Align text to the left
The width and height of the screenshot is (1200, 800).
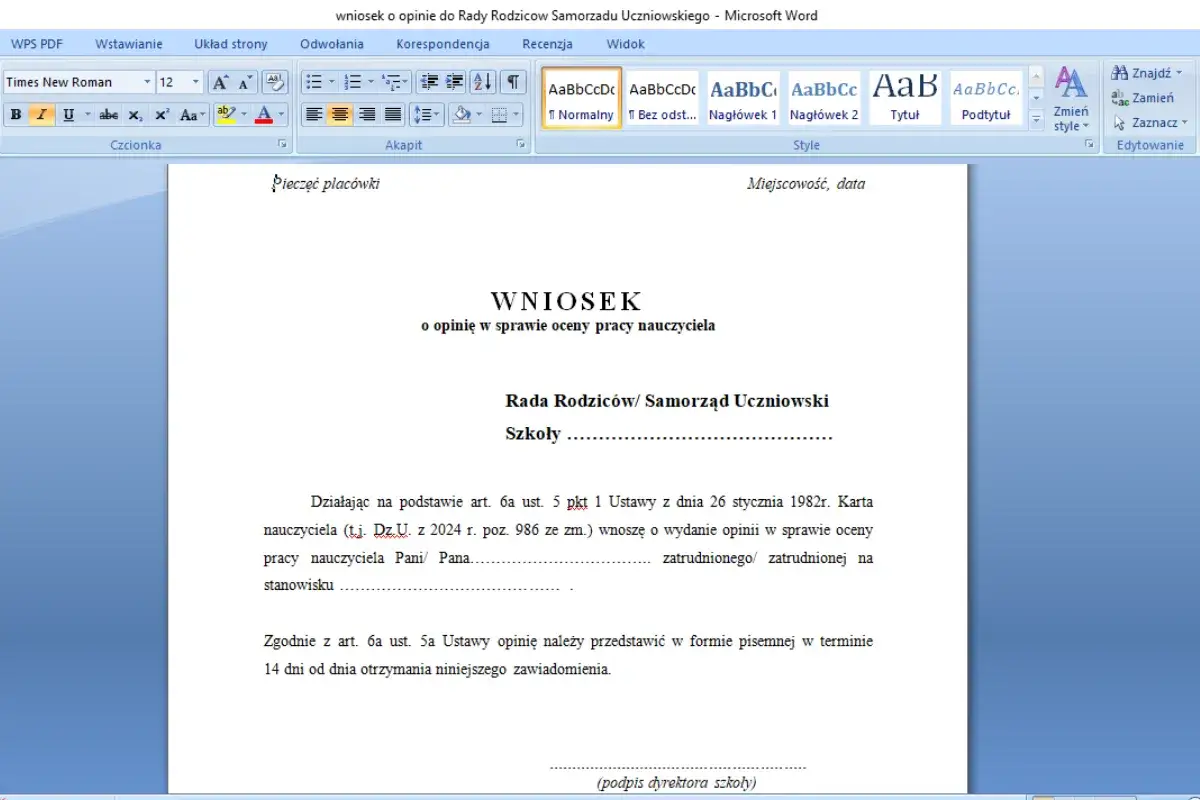pyautogui.click(x=314, y=115)
